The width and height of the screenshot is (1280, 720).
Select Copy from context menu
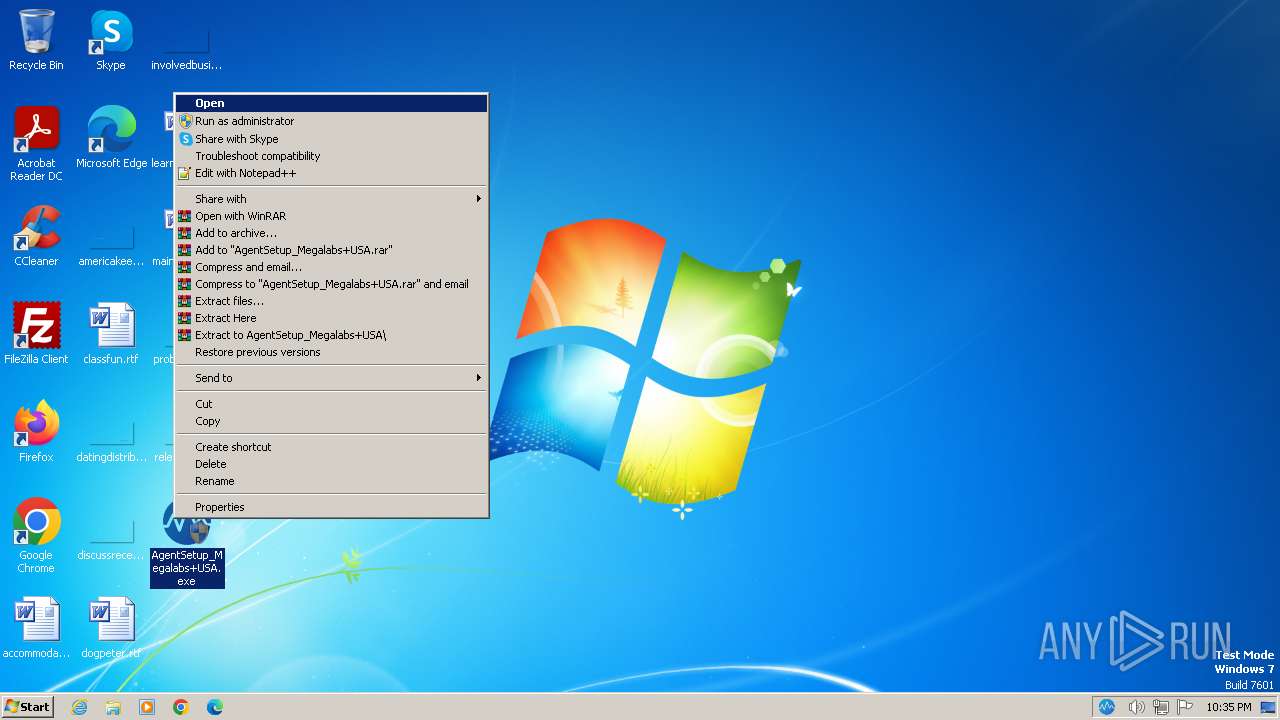point(331,421)
